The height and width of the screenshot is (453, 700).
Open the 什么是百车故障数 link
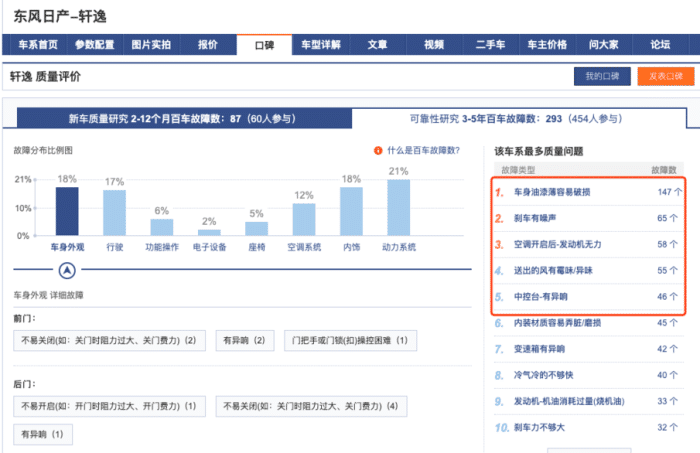423,150
